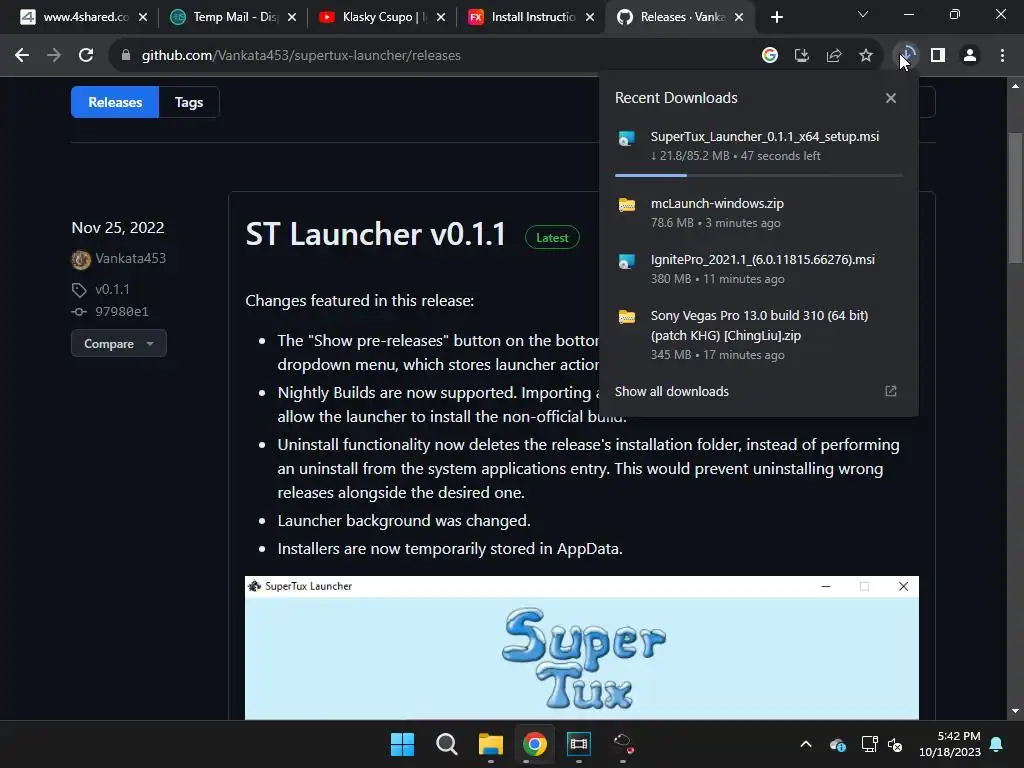Click the SuperTux download progress bar

[759, 175]
